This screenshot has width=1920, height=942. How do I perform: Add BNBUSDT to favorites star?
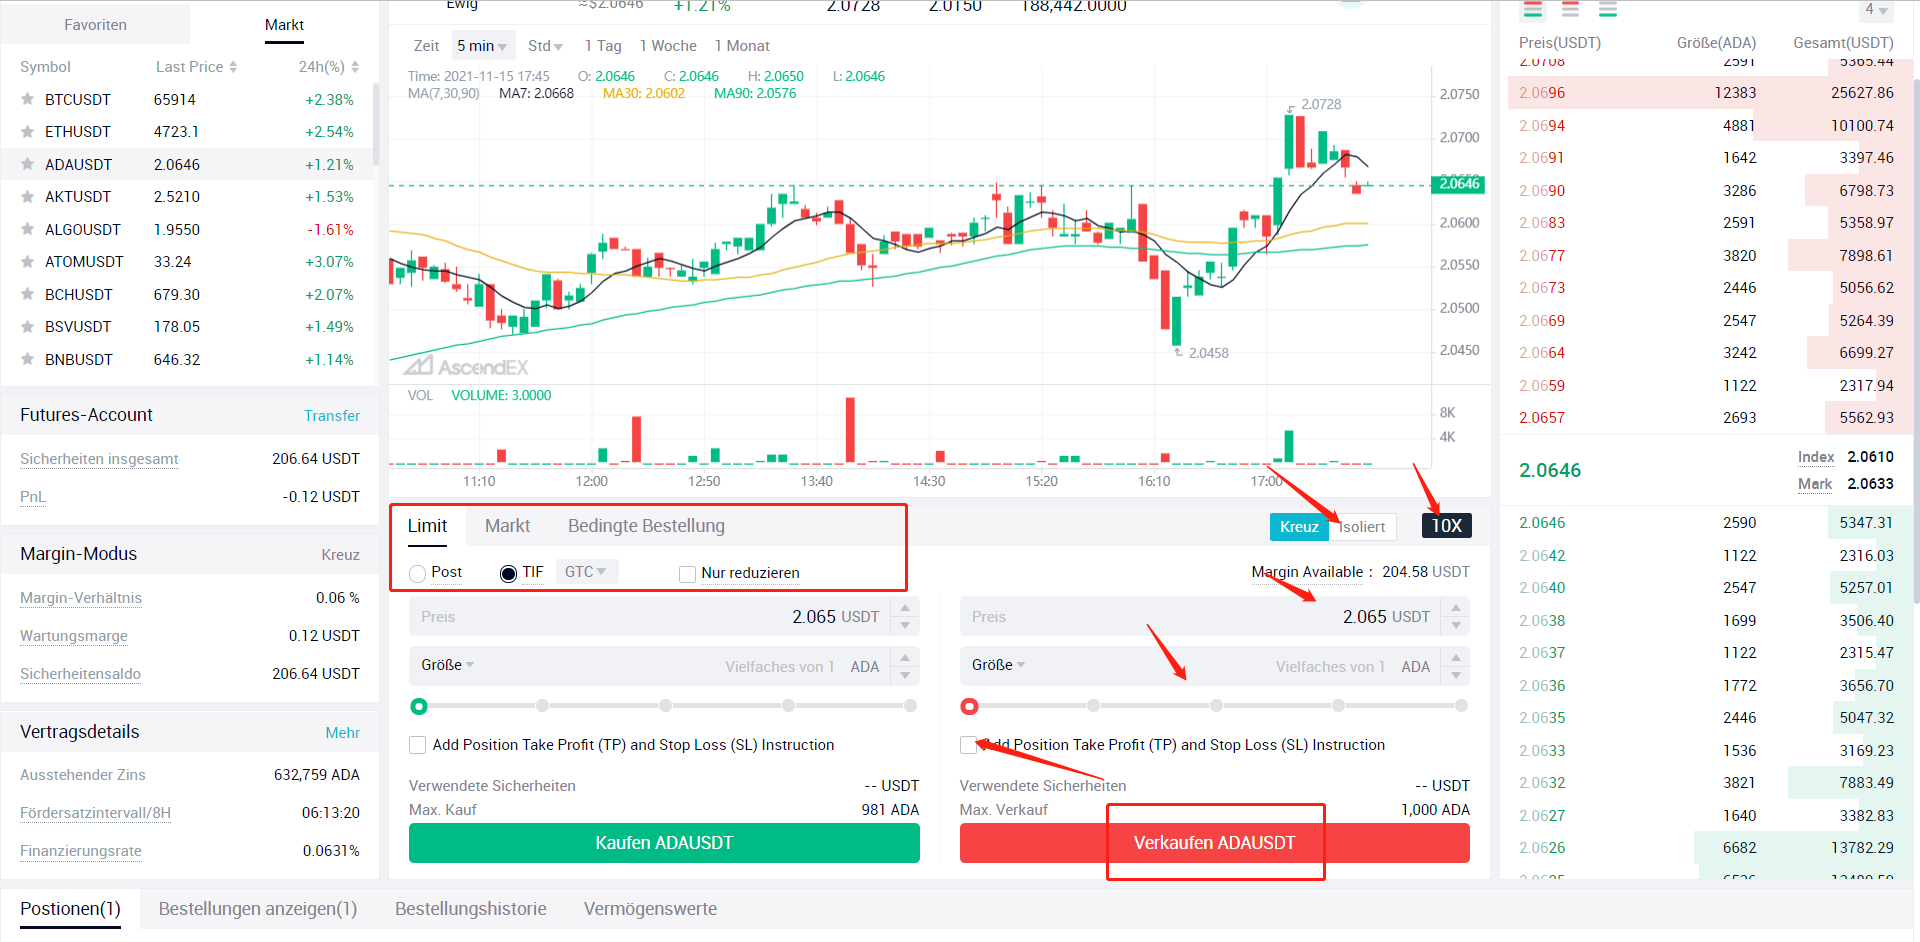tap(28, 359)
